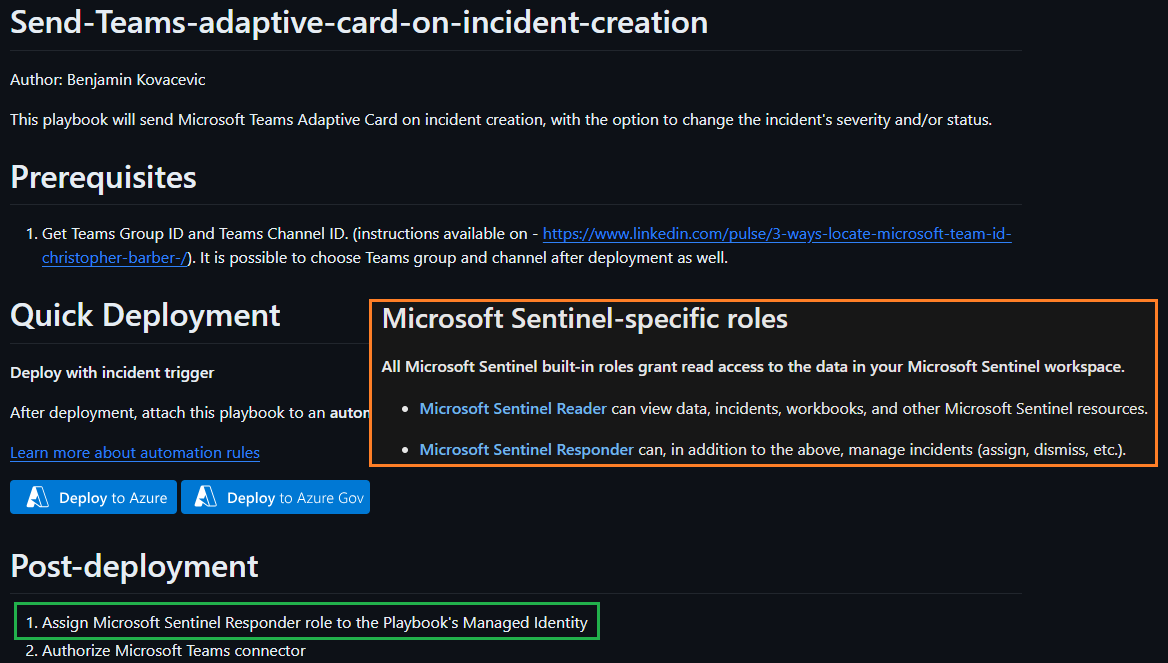Click the Author: Benjamin Kovacevic line
1168x663 pixels.
[x=108, y=80]
